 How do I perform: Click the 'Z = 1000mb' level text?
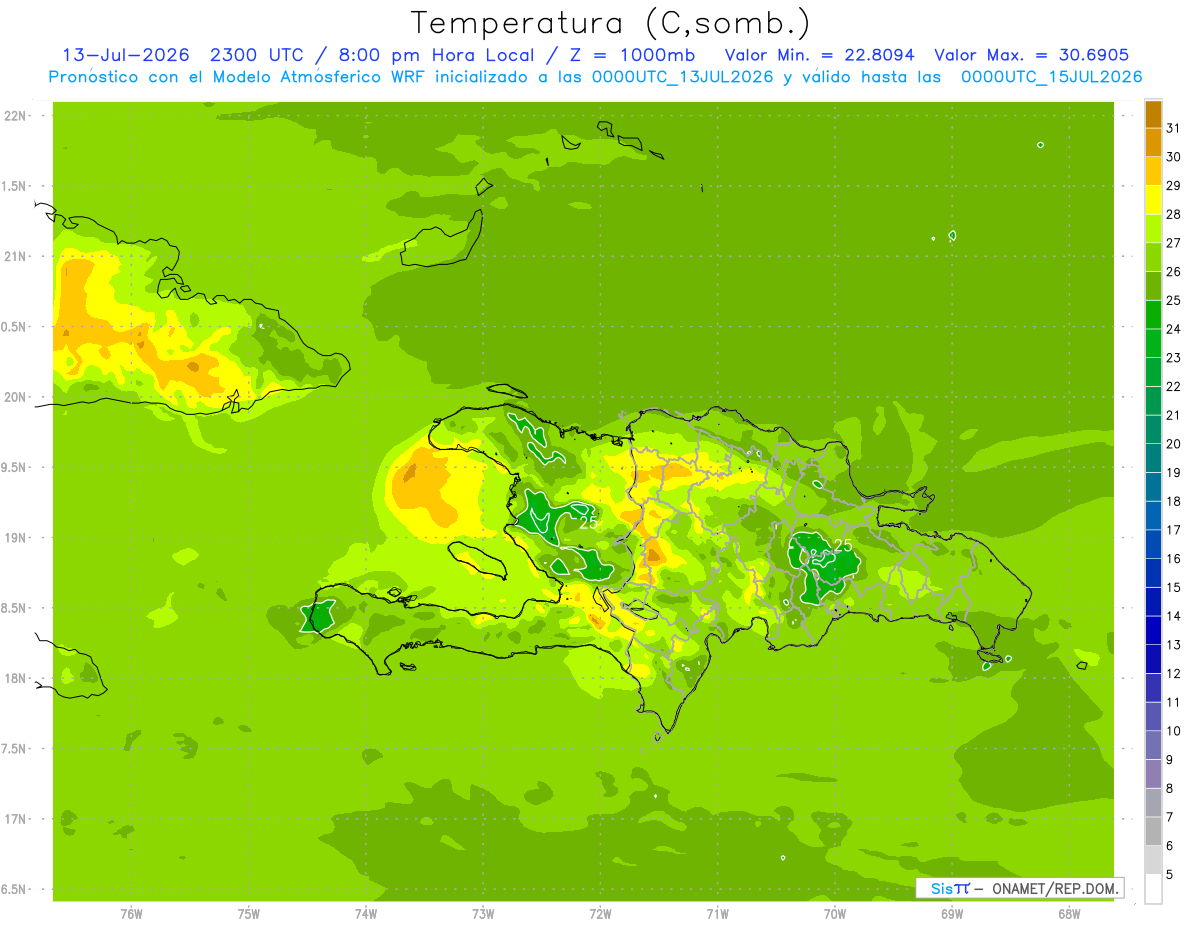tap(635, 55)
